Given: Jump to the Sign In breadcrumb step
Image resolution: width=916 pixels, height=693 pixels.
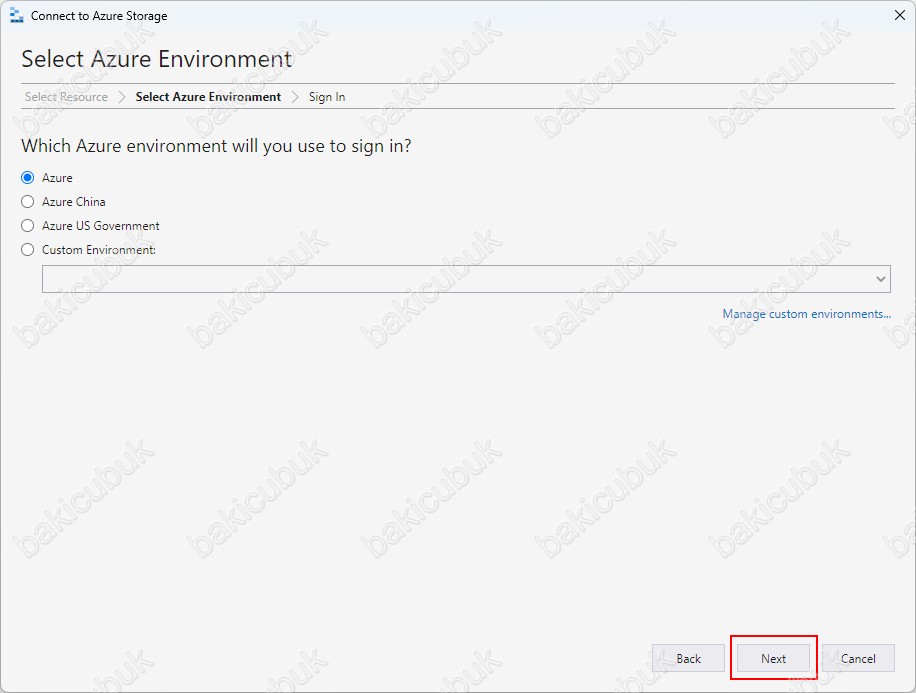Looking at the screenshot, I should pyautogui.click(x=327, y=97).
